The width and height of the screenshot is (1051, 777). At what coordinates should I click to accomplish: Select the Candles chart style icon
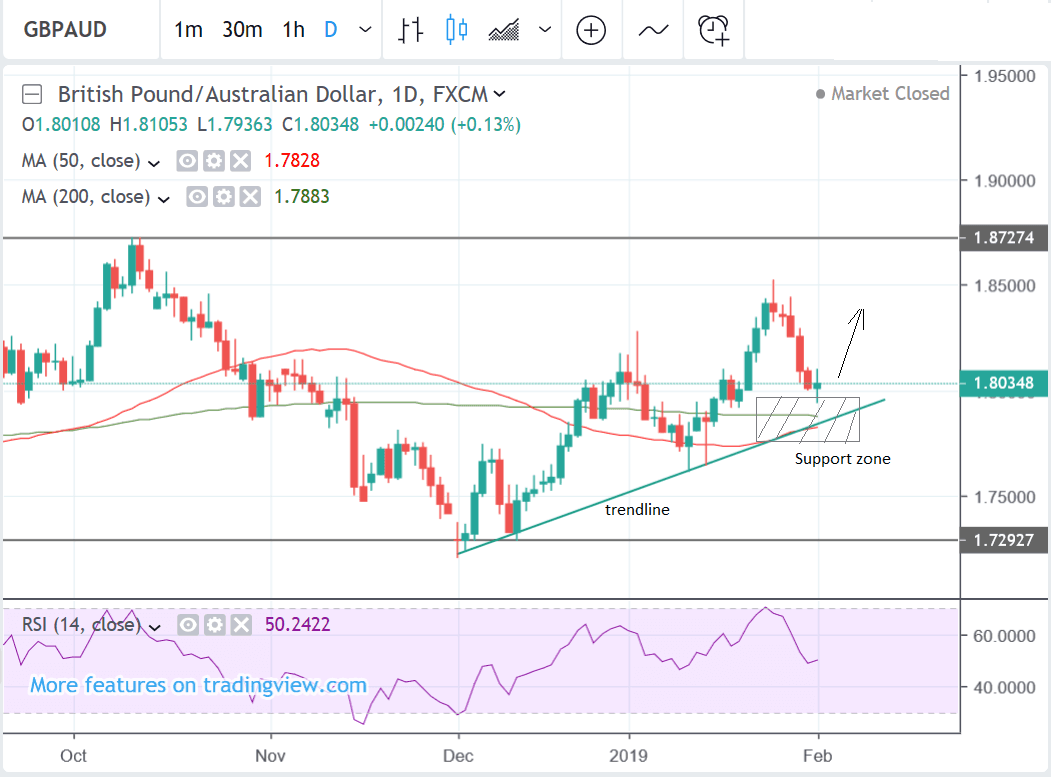[x=457, y=30]
